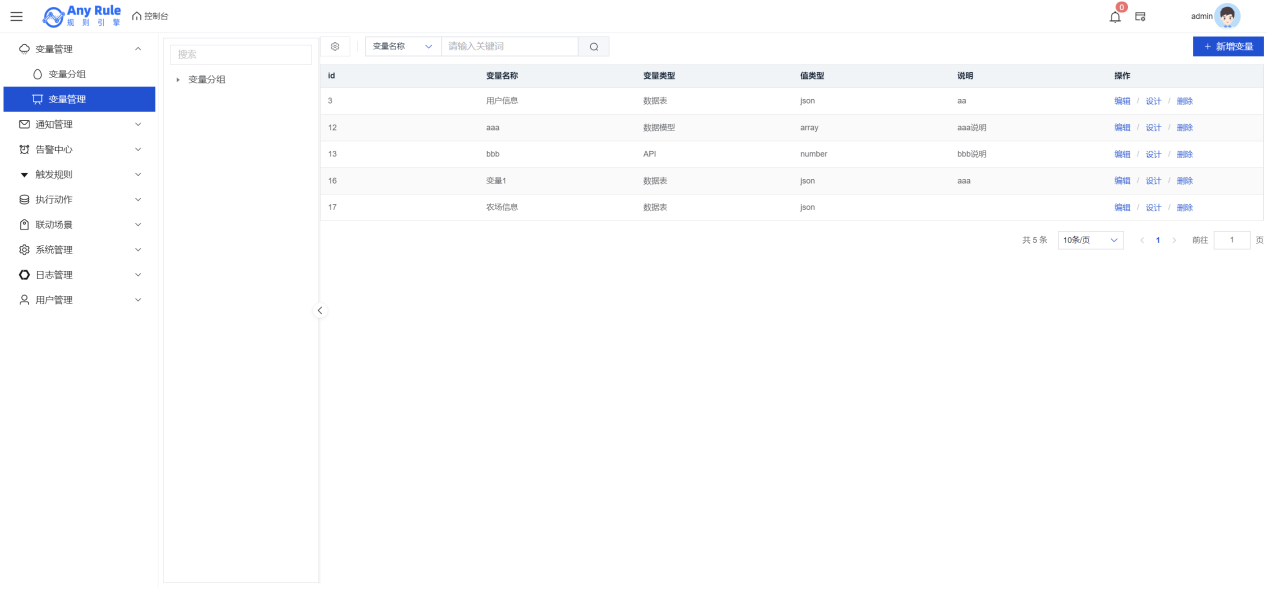Viewport: 1267px width, 594px height.
Task: Expand the 系统管理 sidebar menu
Action: click(x=78, y=250)
